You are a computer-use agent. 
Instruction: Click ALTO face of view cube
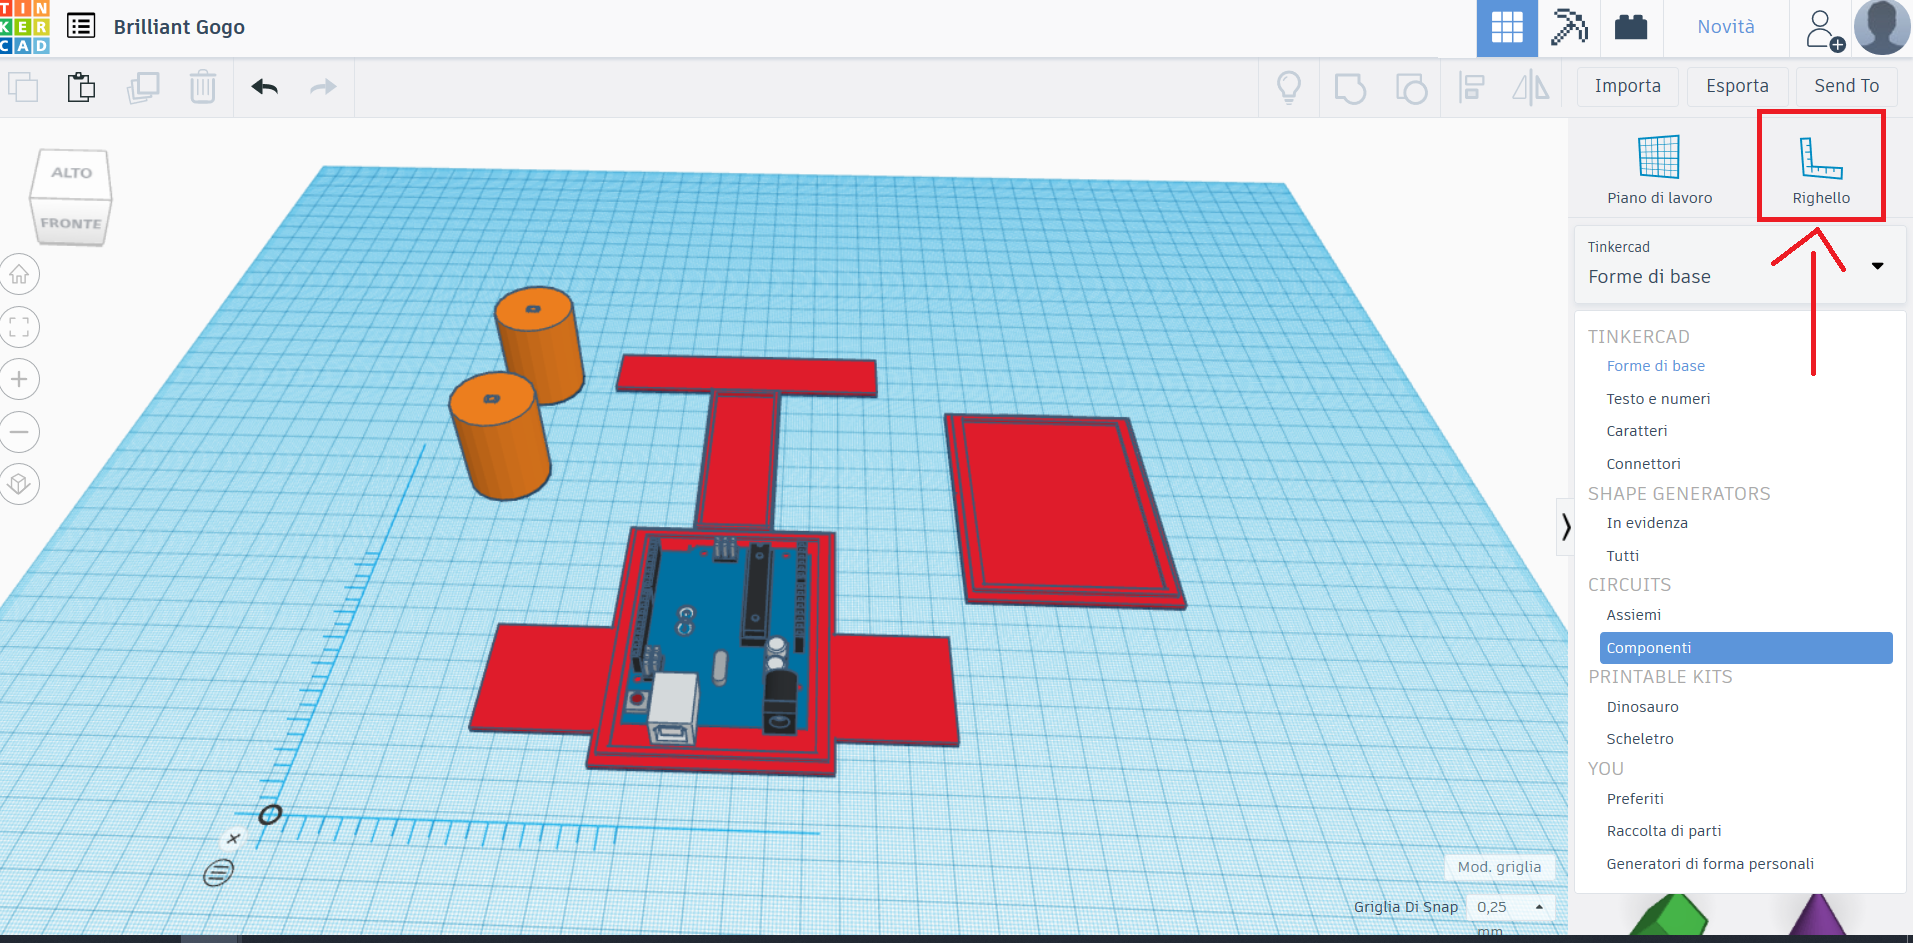pos(72,173)
